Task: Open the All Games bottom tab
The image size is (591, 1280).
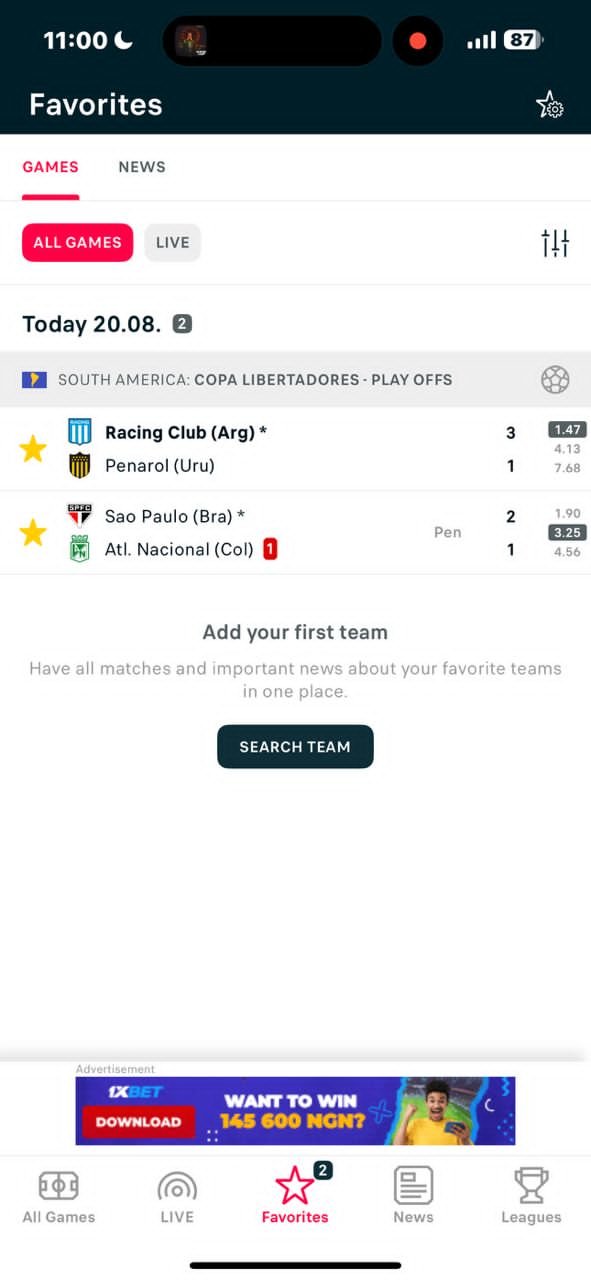Action: click(x=59, y=1197)
